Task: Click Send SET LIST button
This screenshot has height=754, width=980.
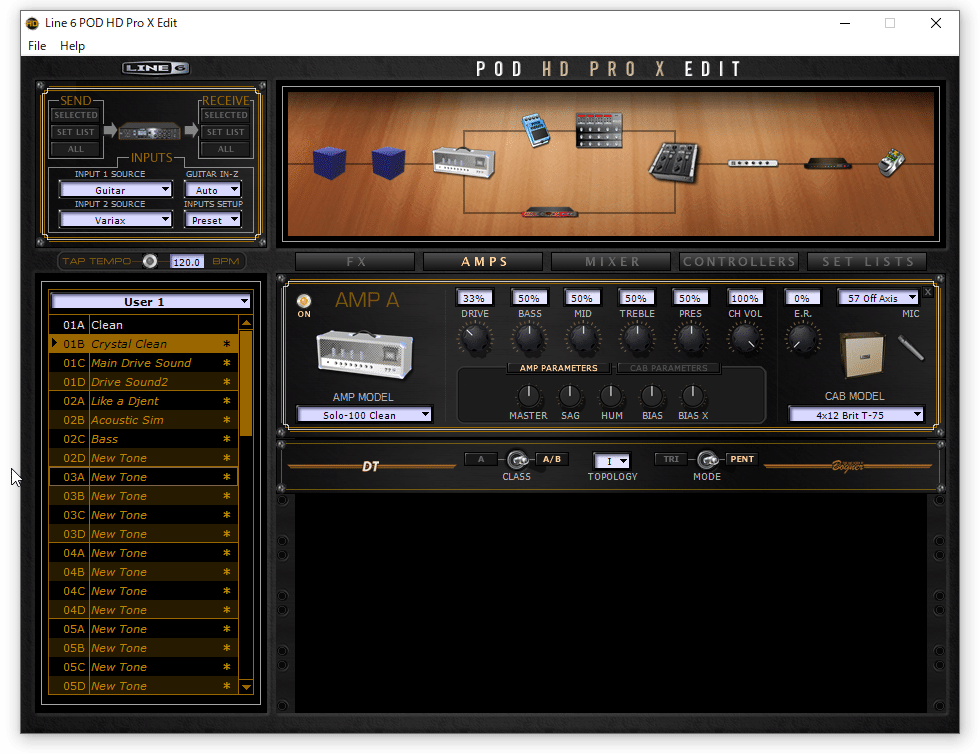Action: [x=76, y=132]
